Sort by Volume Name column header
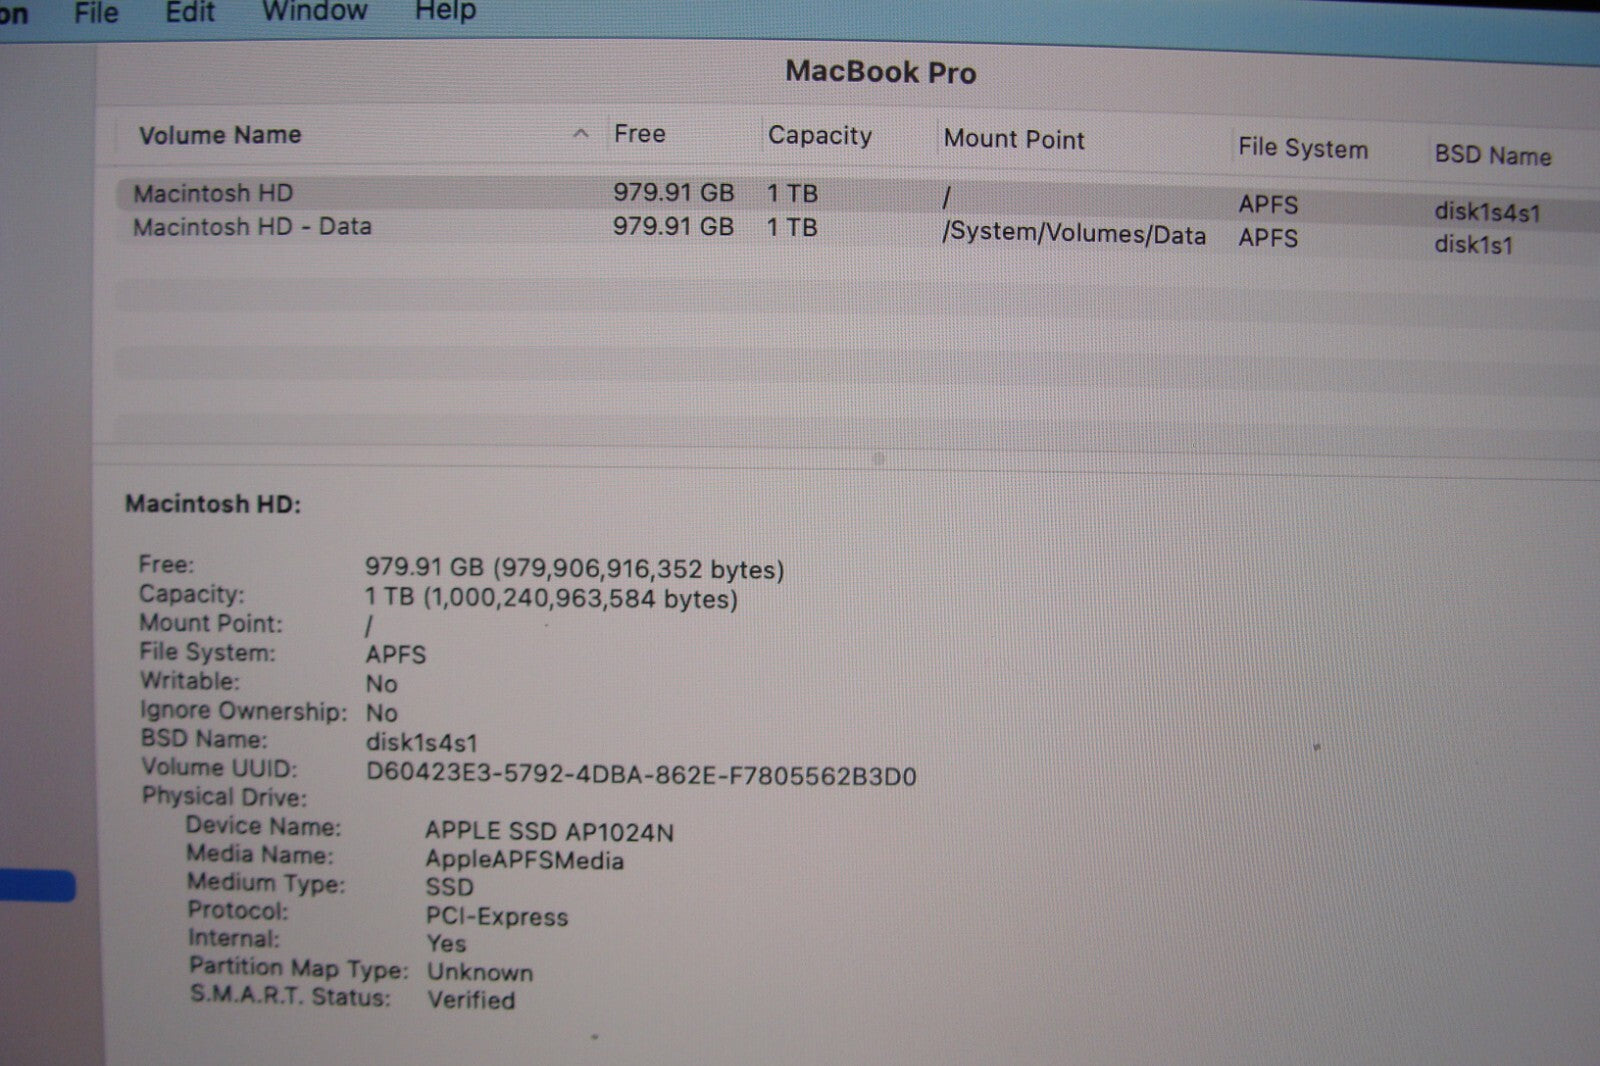Image resolution: width=1600 pixels, height=1066 pixels. coord(220,135)
